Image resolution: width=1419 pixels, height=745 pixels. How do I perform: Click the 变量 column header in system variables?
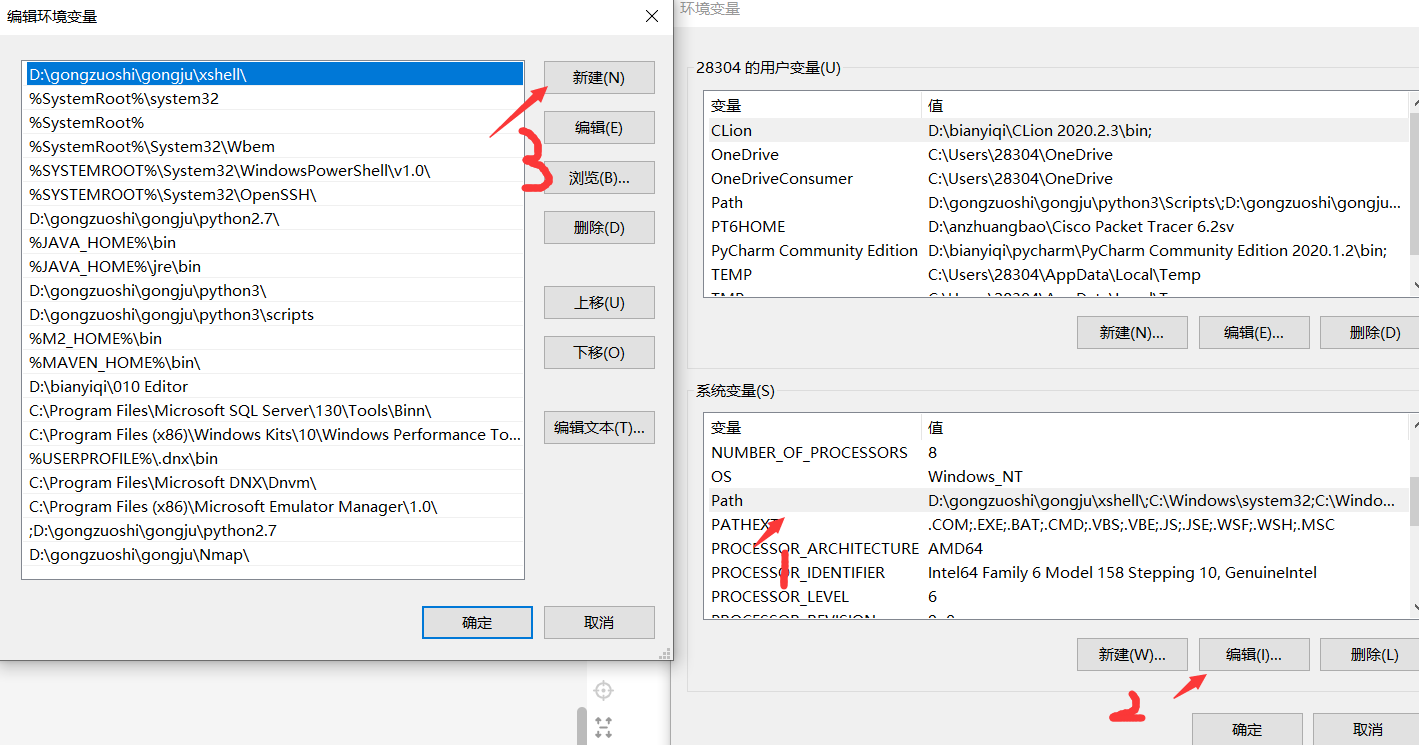pos(812,427)
